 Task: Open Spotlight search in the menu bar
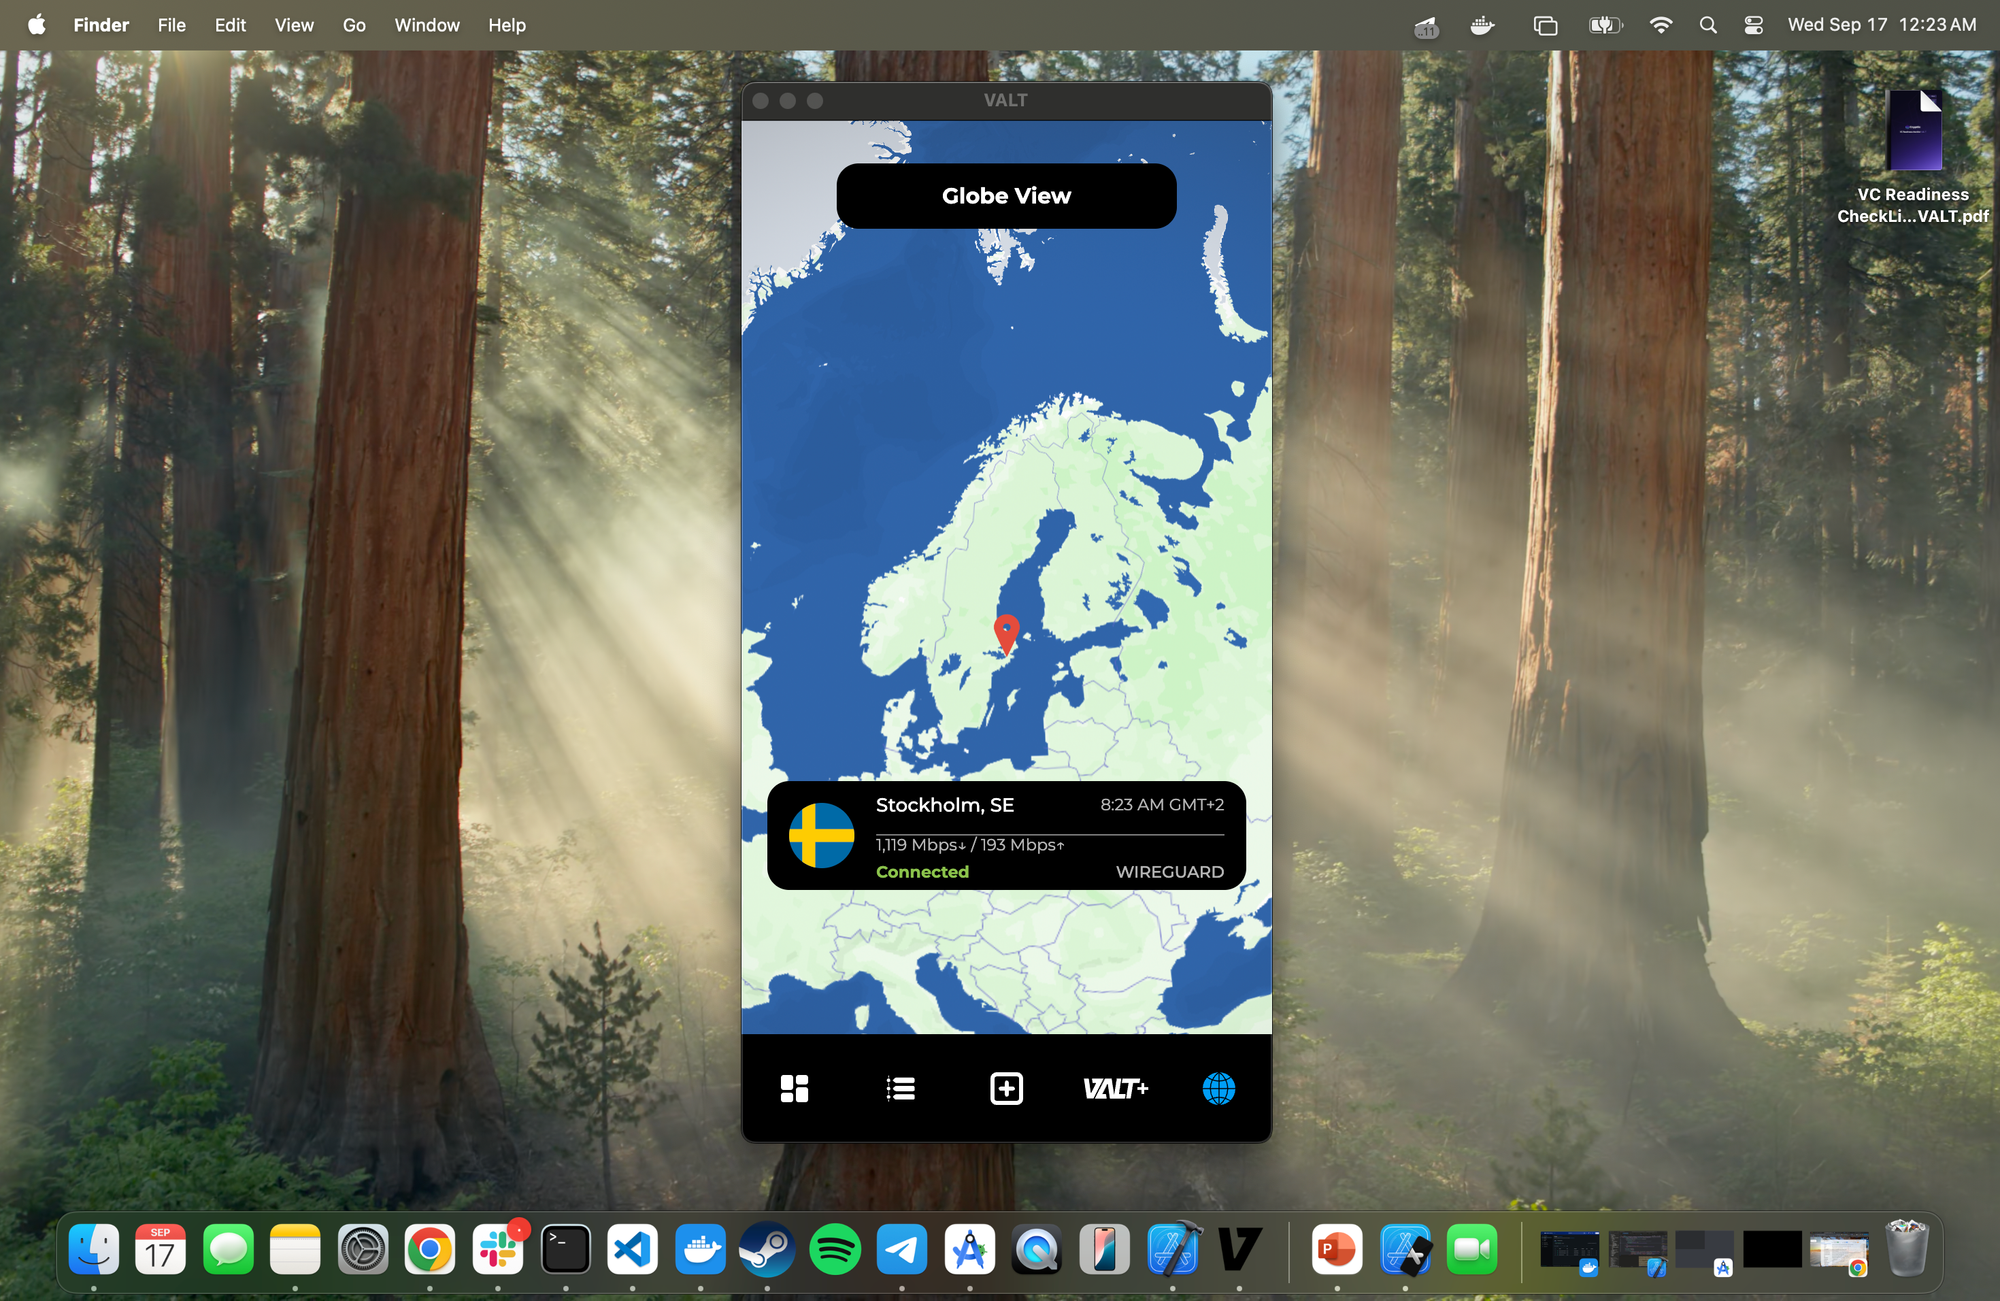(x=1708, y=25)
